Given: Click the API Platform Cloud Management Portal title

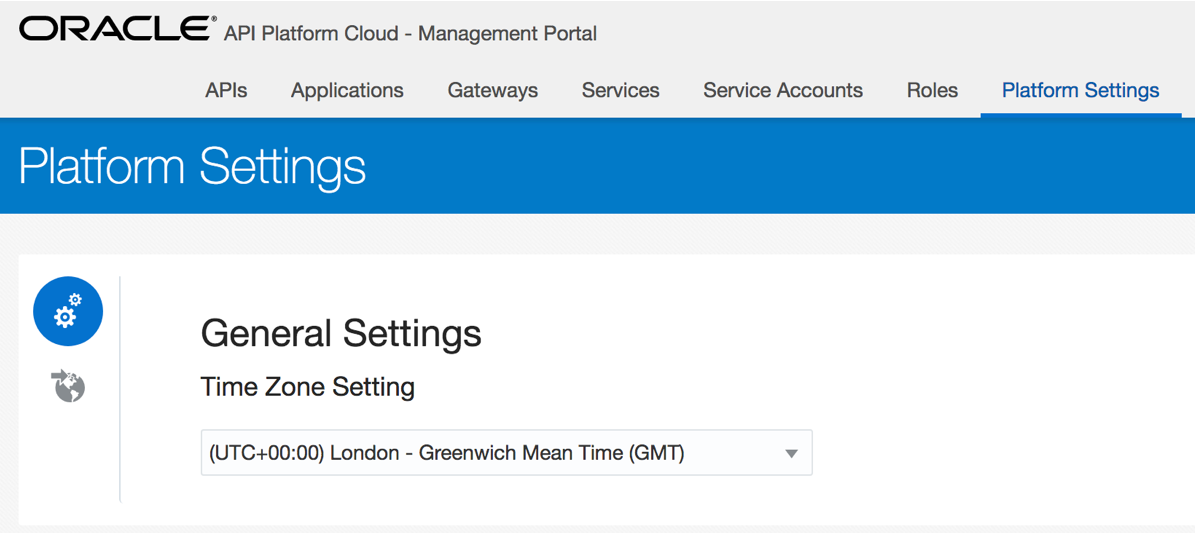Looking at the screenshot, I should tap(411, 34).
